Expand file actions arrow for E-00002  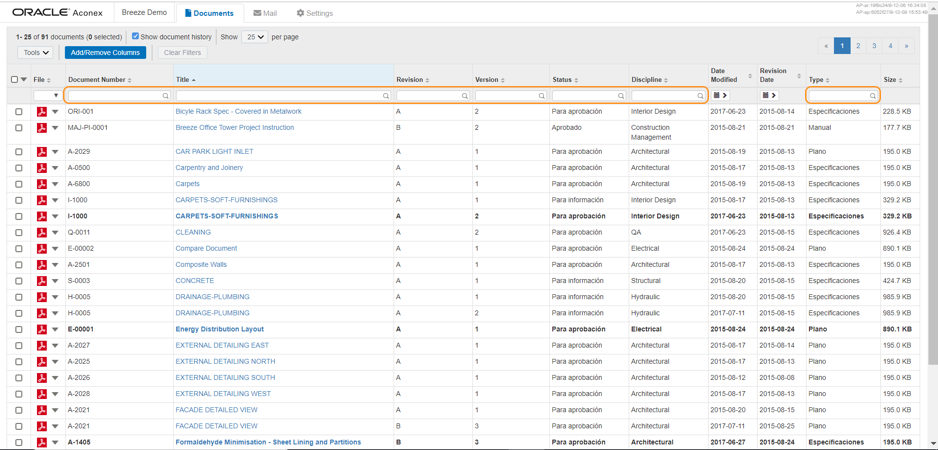point(55,249)
